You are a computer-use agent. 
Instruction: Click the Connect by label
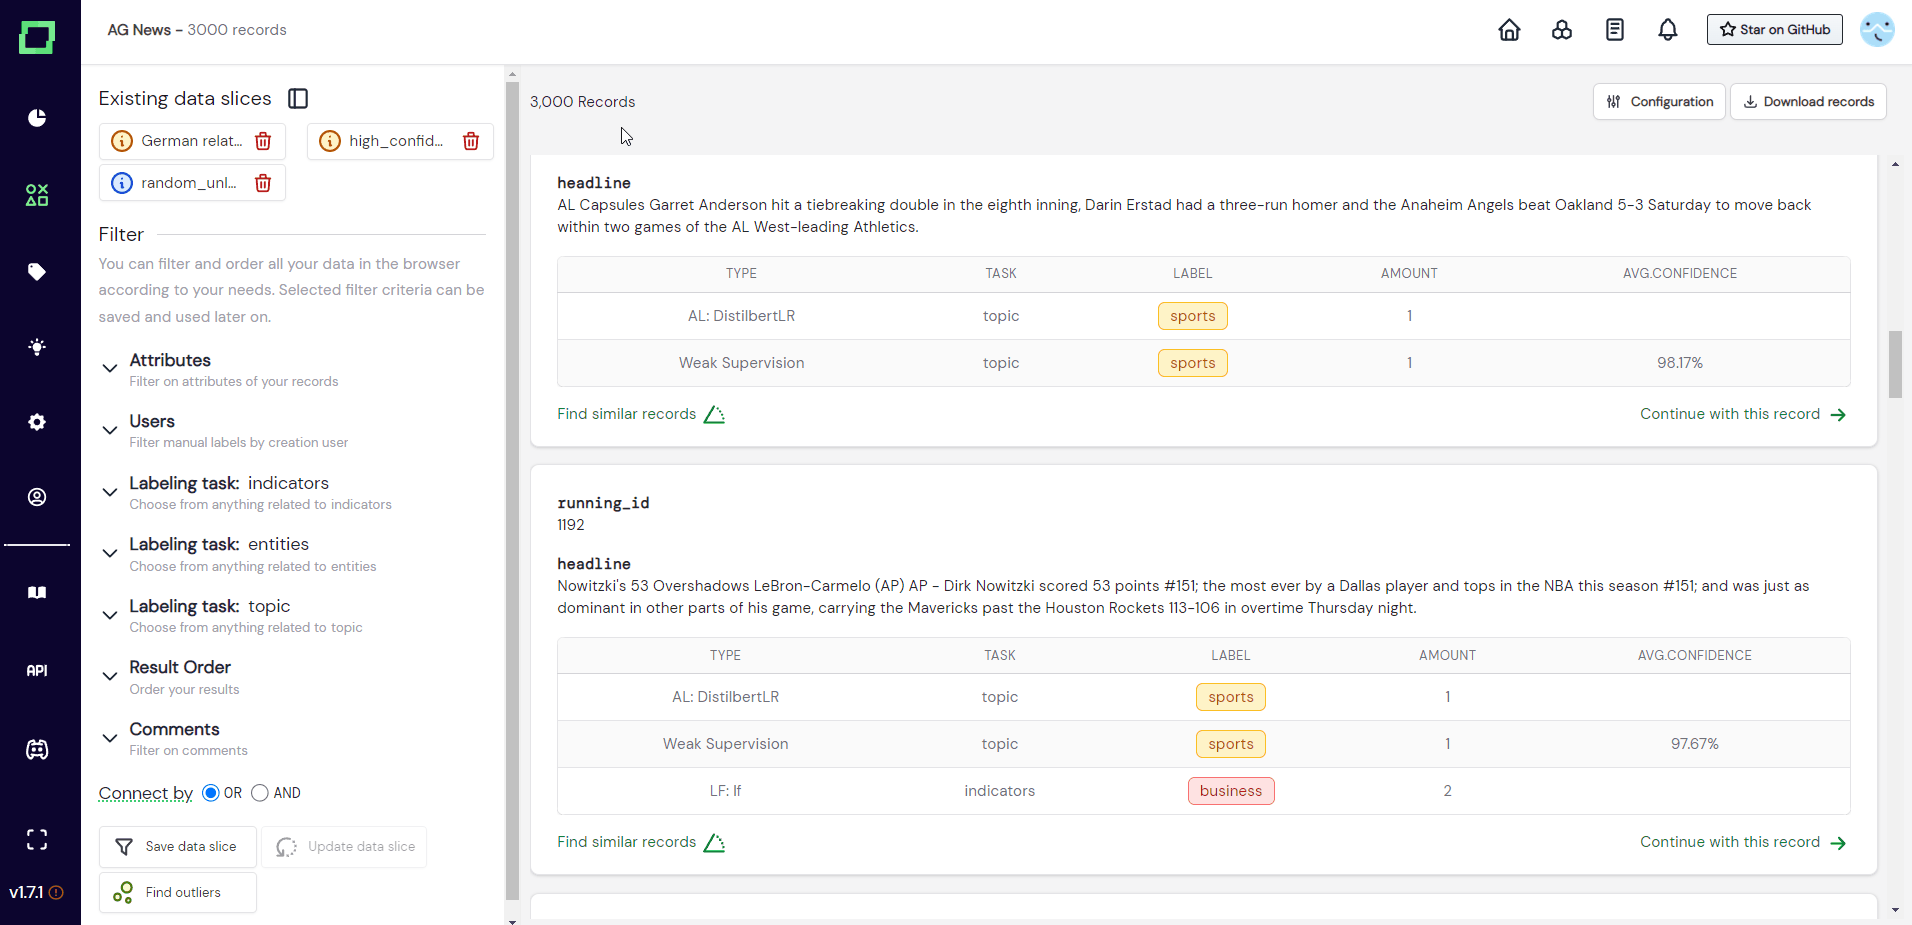click(146, 793)
